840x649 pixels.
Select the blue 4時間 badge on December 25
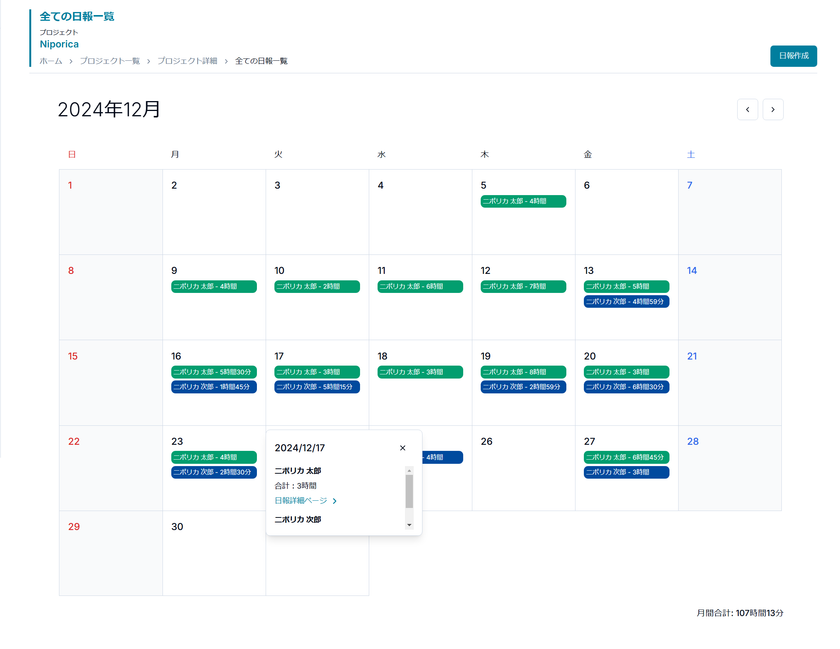(x=442, y=457)
